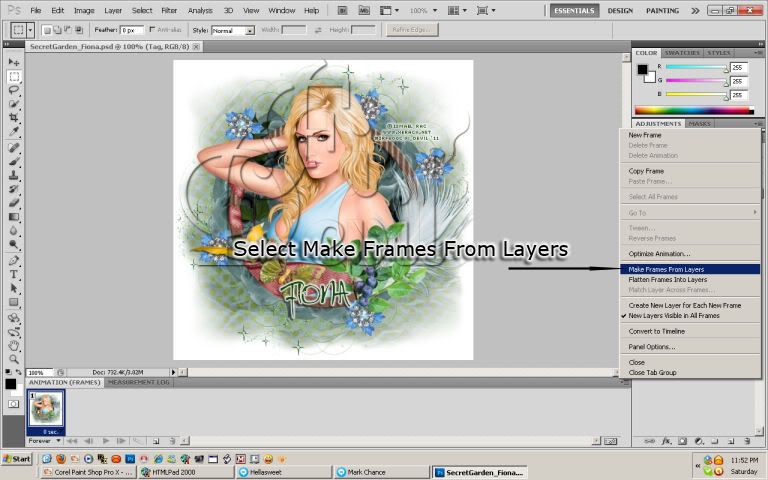
Task: Switch to the Measurement Log tab
Action: pos(139,382)
